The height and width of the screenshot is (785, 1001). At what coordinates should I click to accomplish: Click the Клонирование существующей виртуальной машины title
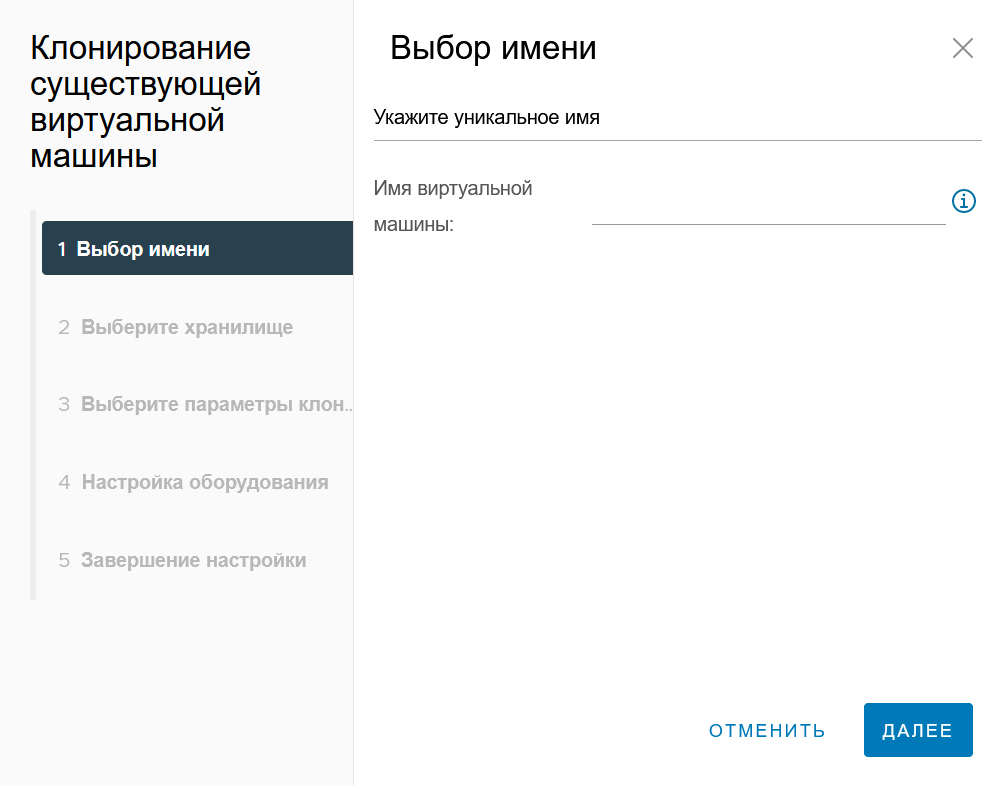[146, 101]
